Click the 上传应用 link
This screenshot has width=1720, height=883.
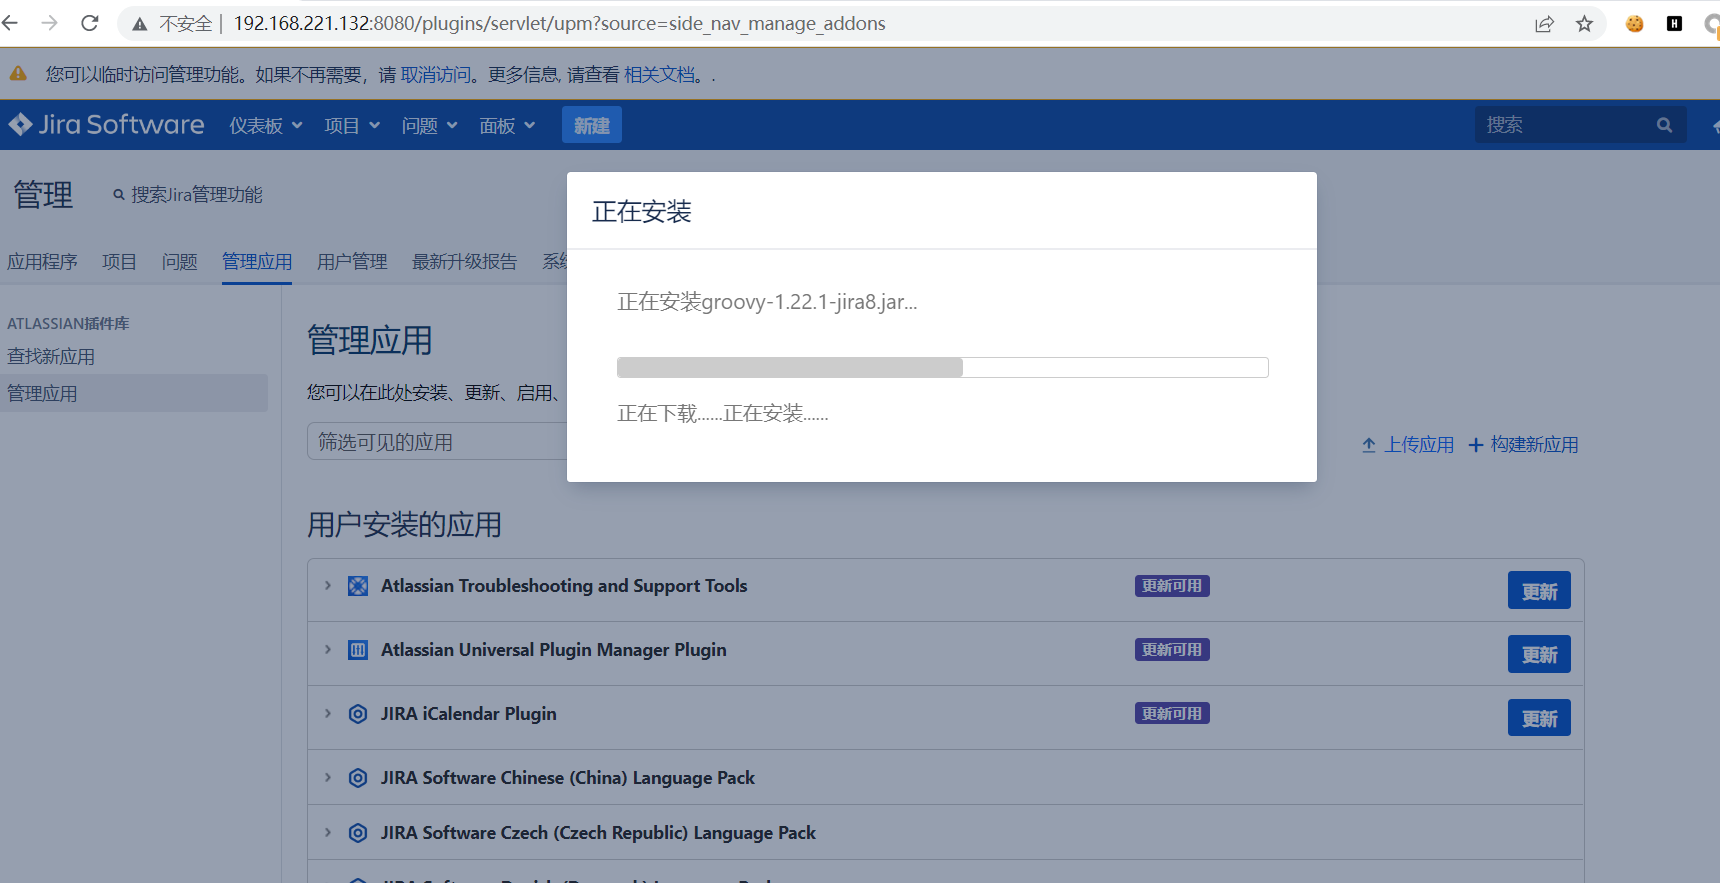click(x=1419, y=445)
